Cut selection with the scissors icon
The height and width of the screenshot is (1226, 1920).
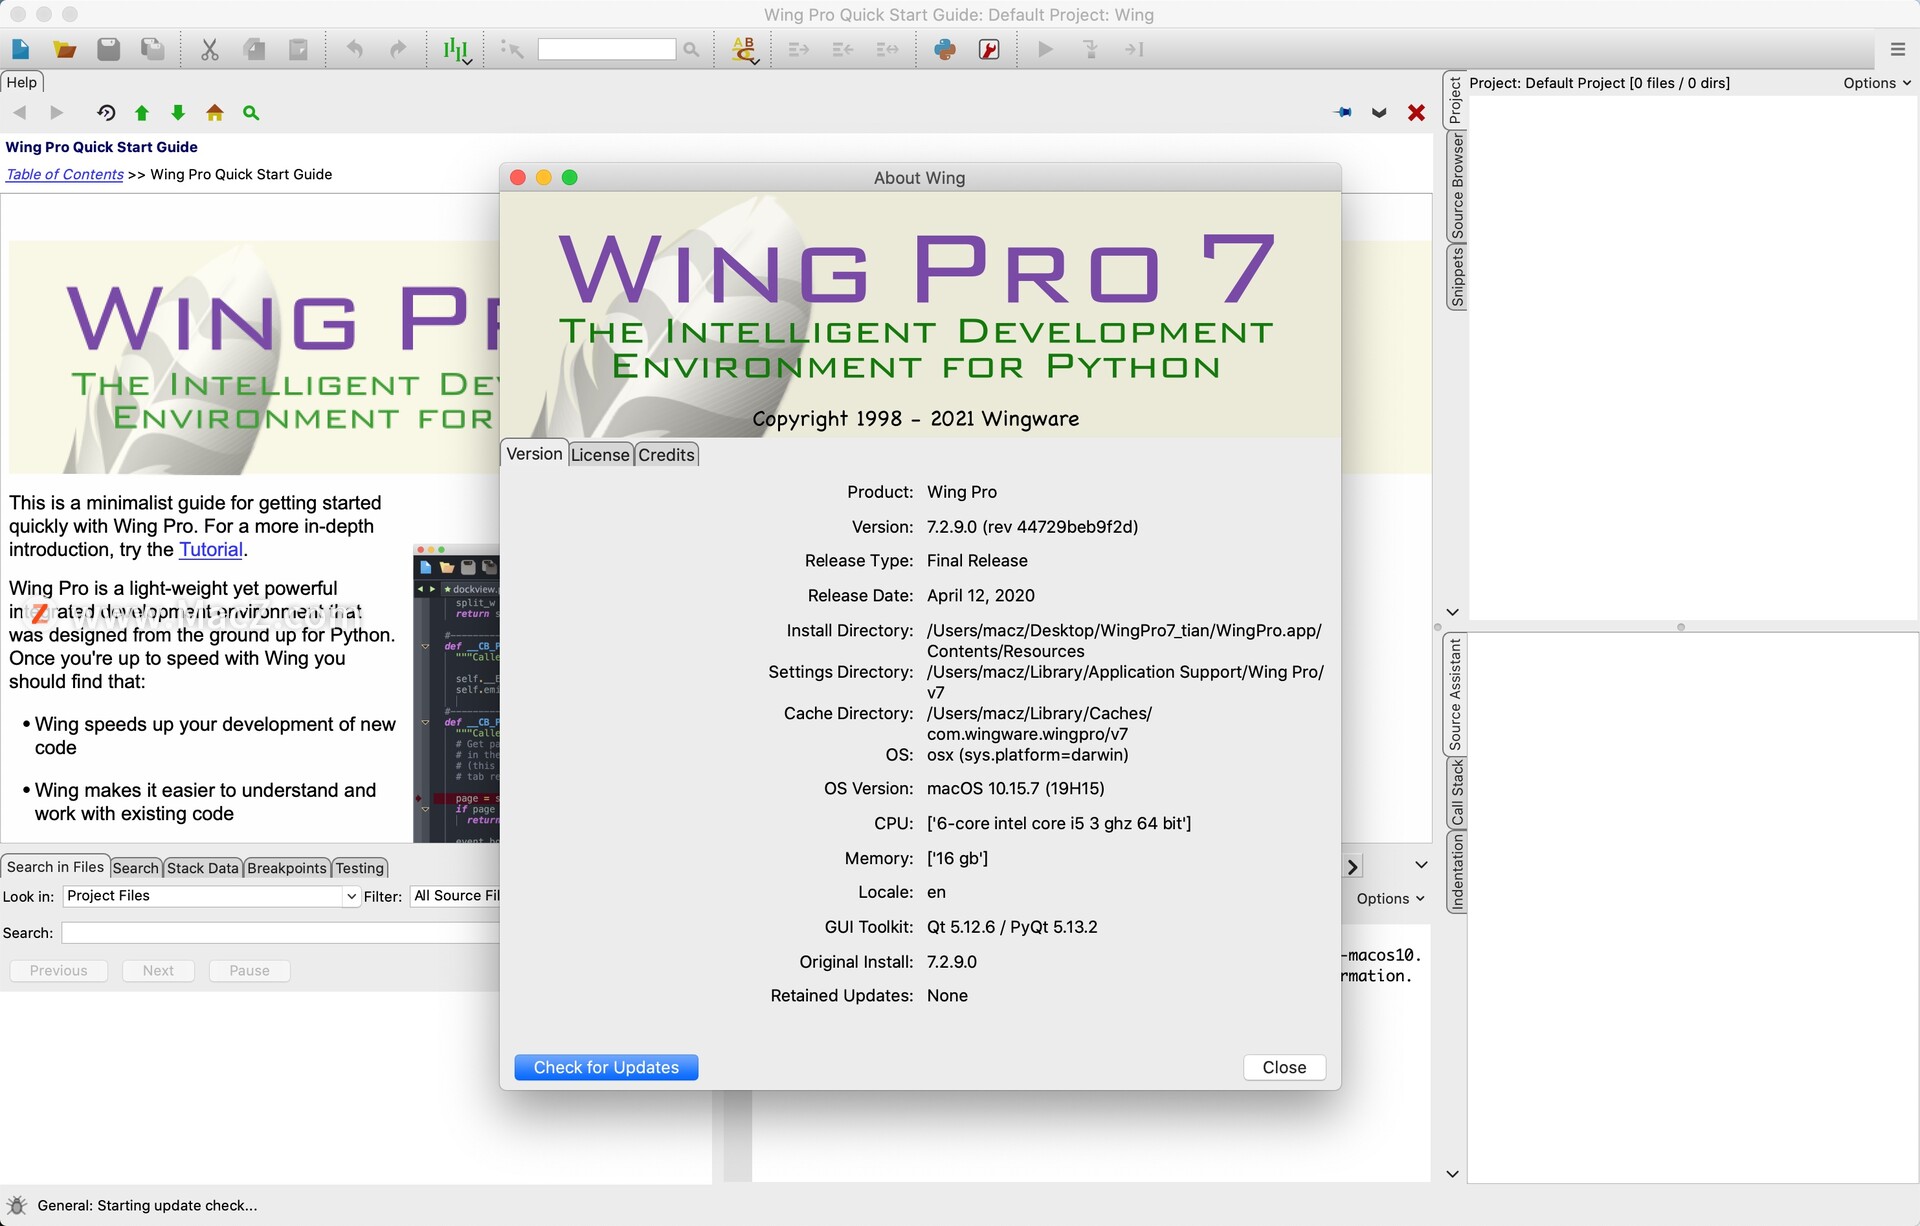point(210,49)
